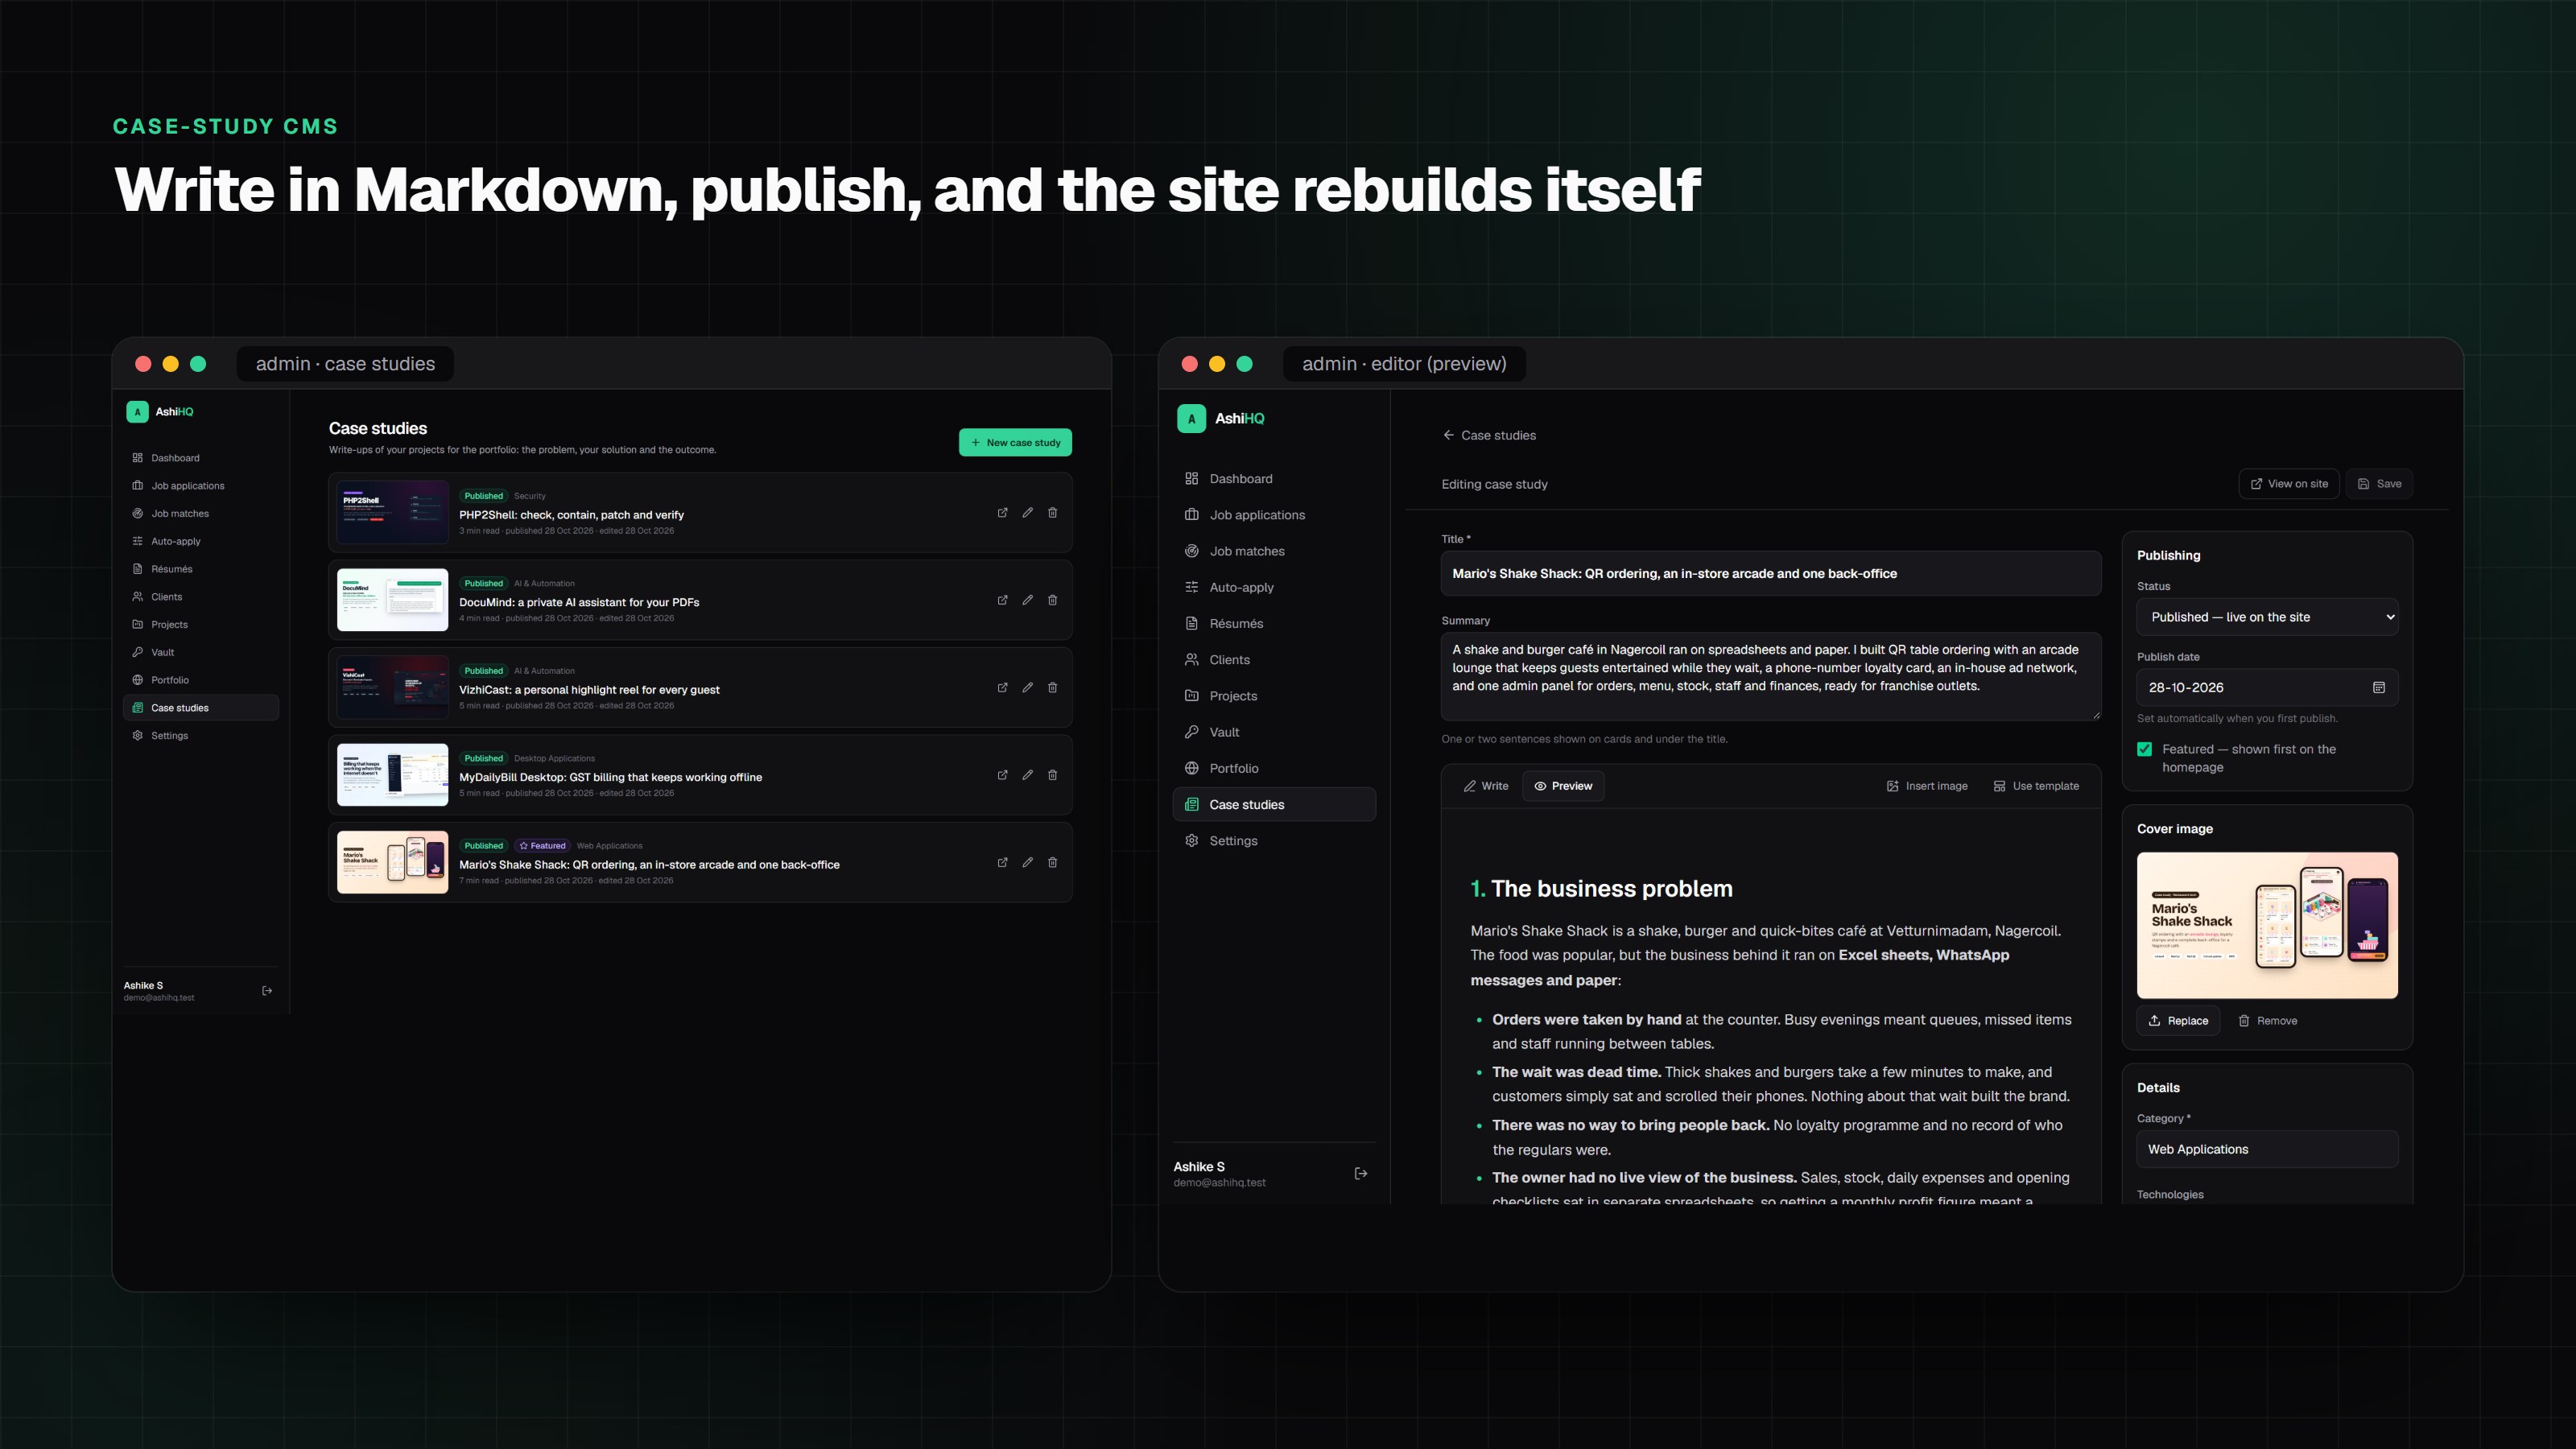
Task: Open Vault in editor window sidebar
Action: point(1274,732)
